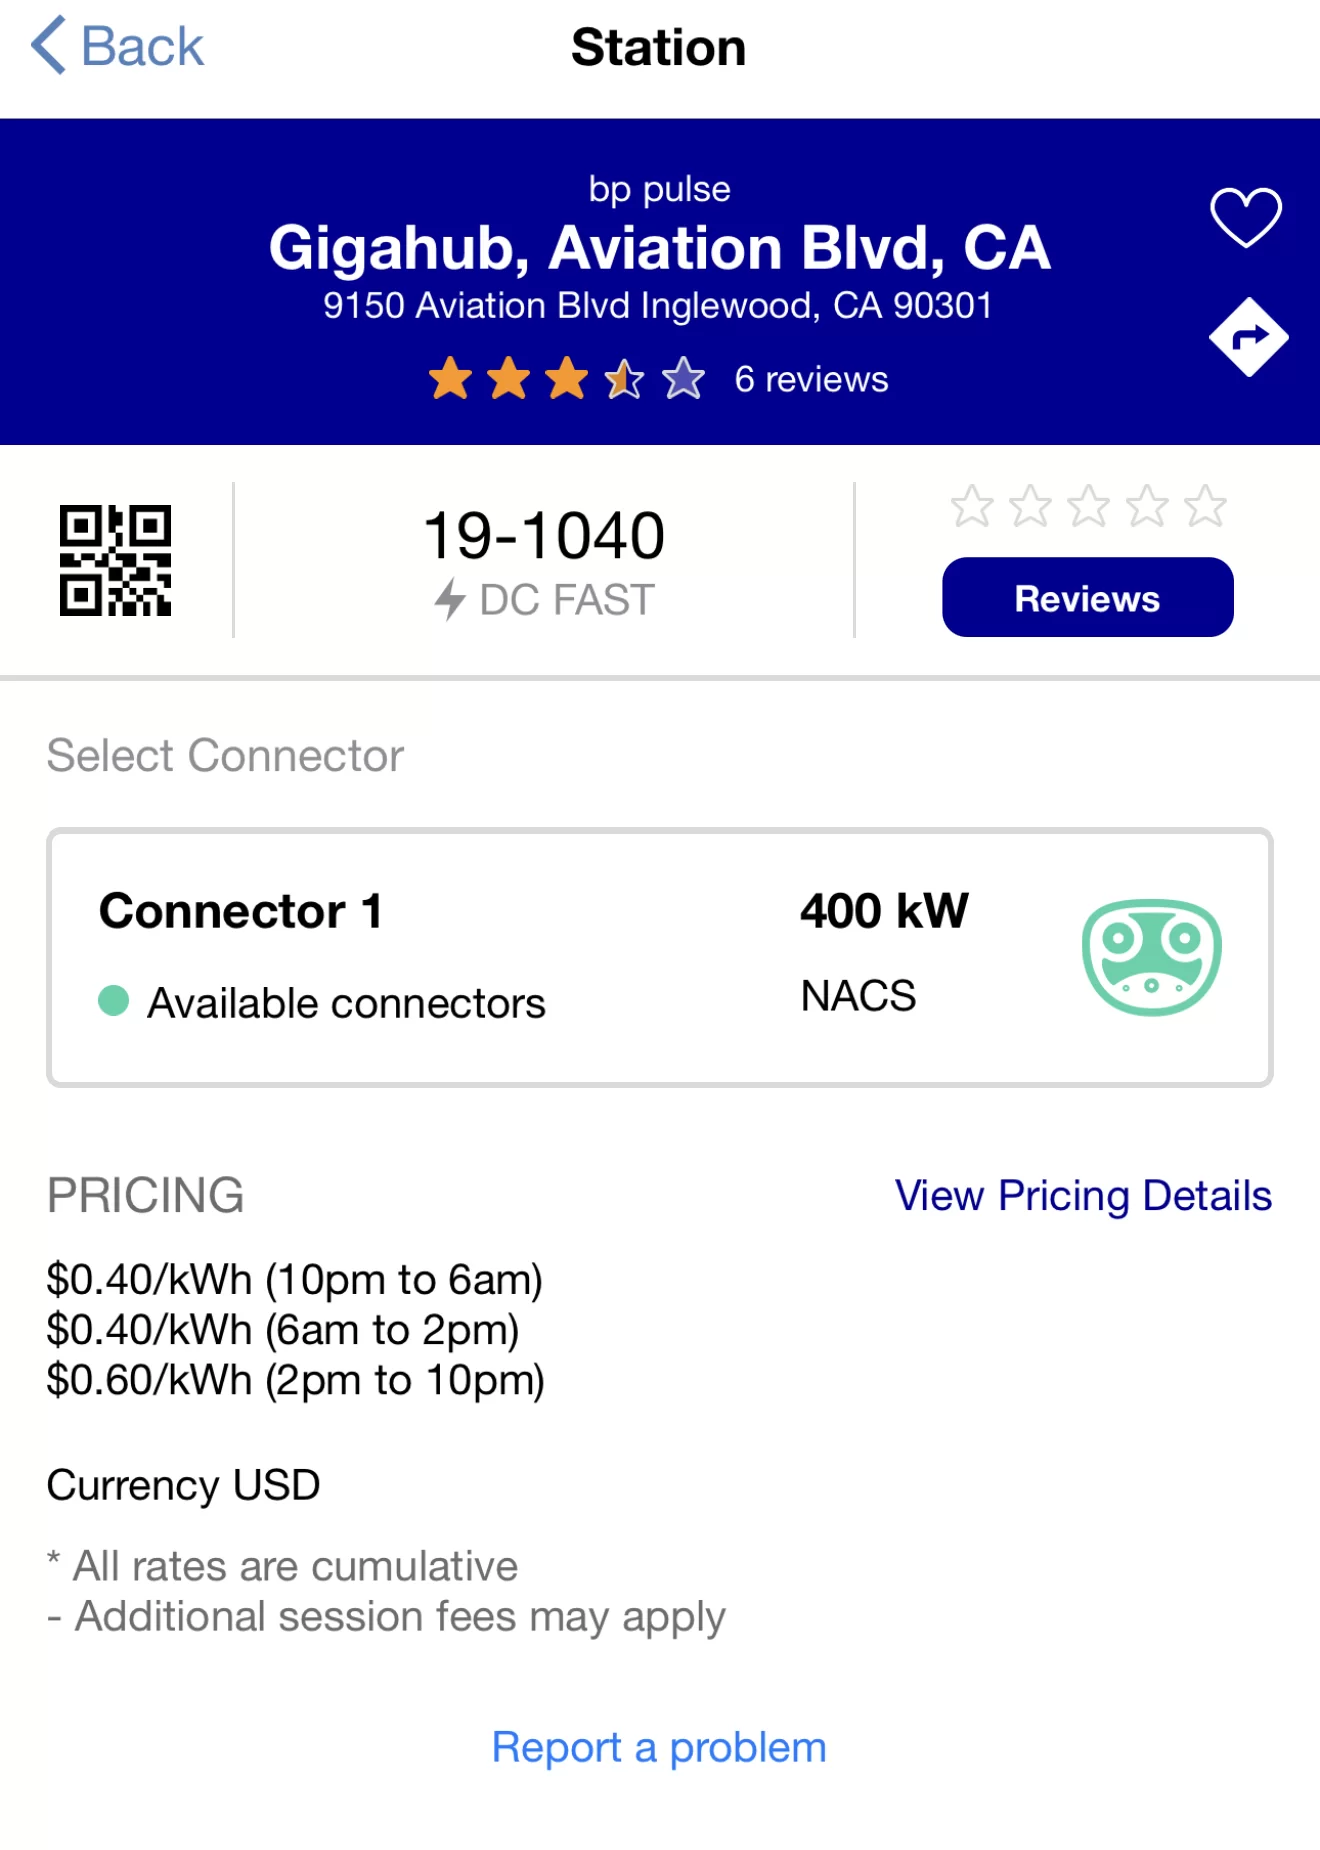Open the Reviews button
Screen dimensions: 1320x1850
pyautogui.click(x=1087, y=598)
